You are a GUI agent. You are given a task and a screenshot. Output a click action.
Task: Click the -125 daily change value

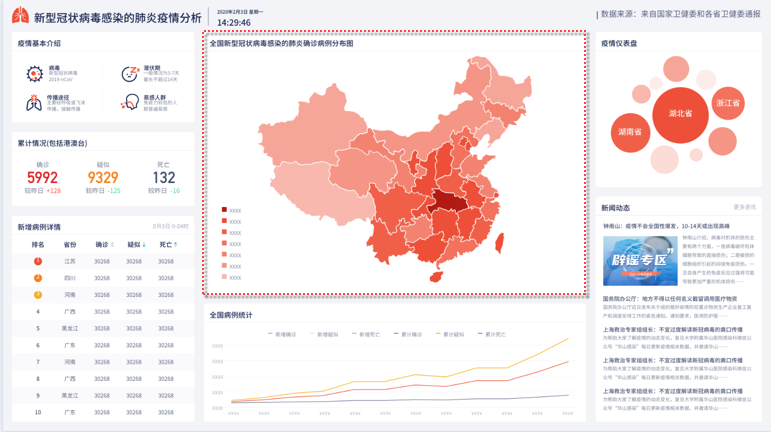coord(114,191)
